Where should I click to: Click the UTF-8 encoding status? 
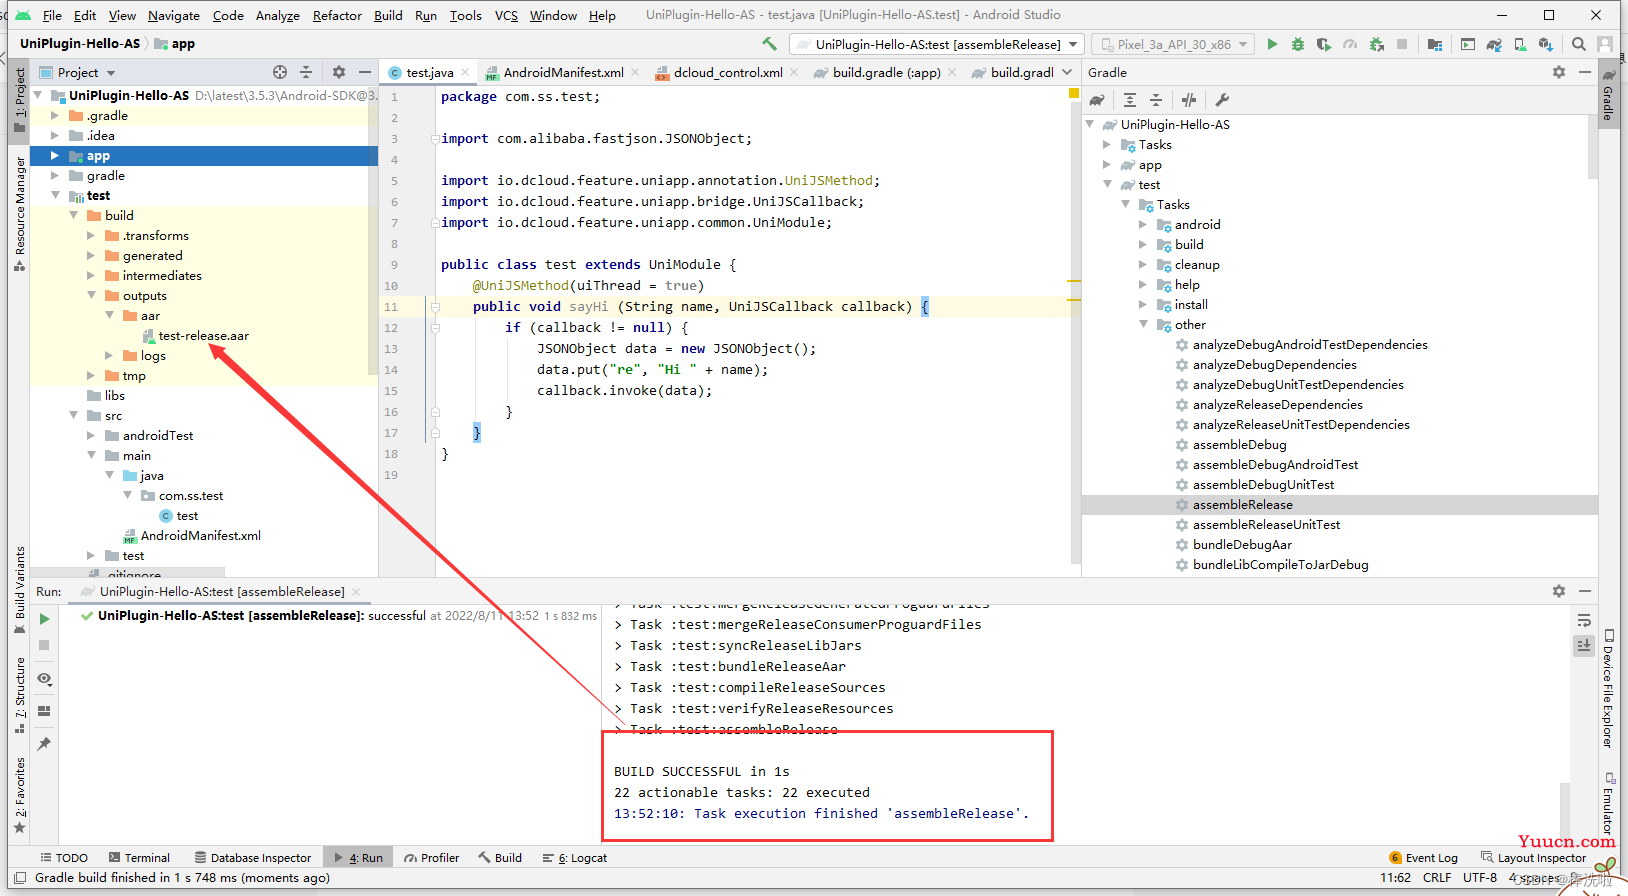point(1480,878)
